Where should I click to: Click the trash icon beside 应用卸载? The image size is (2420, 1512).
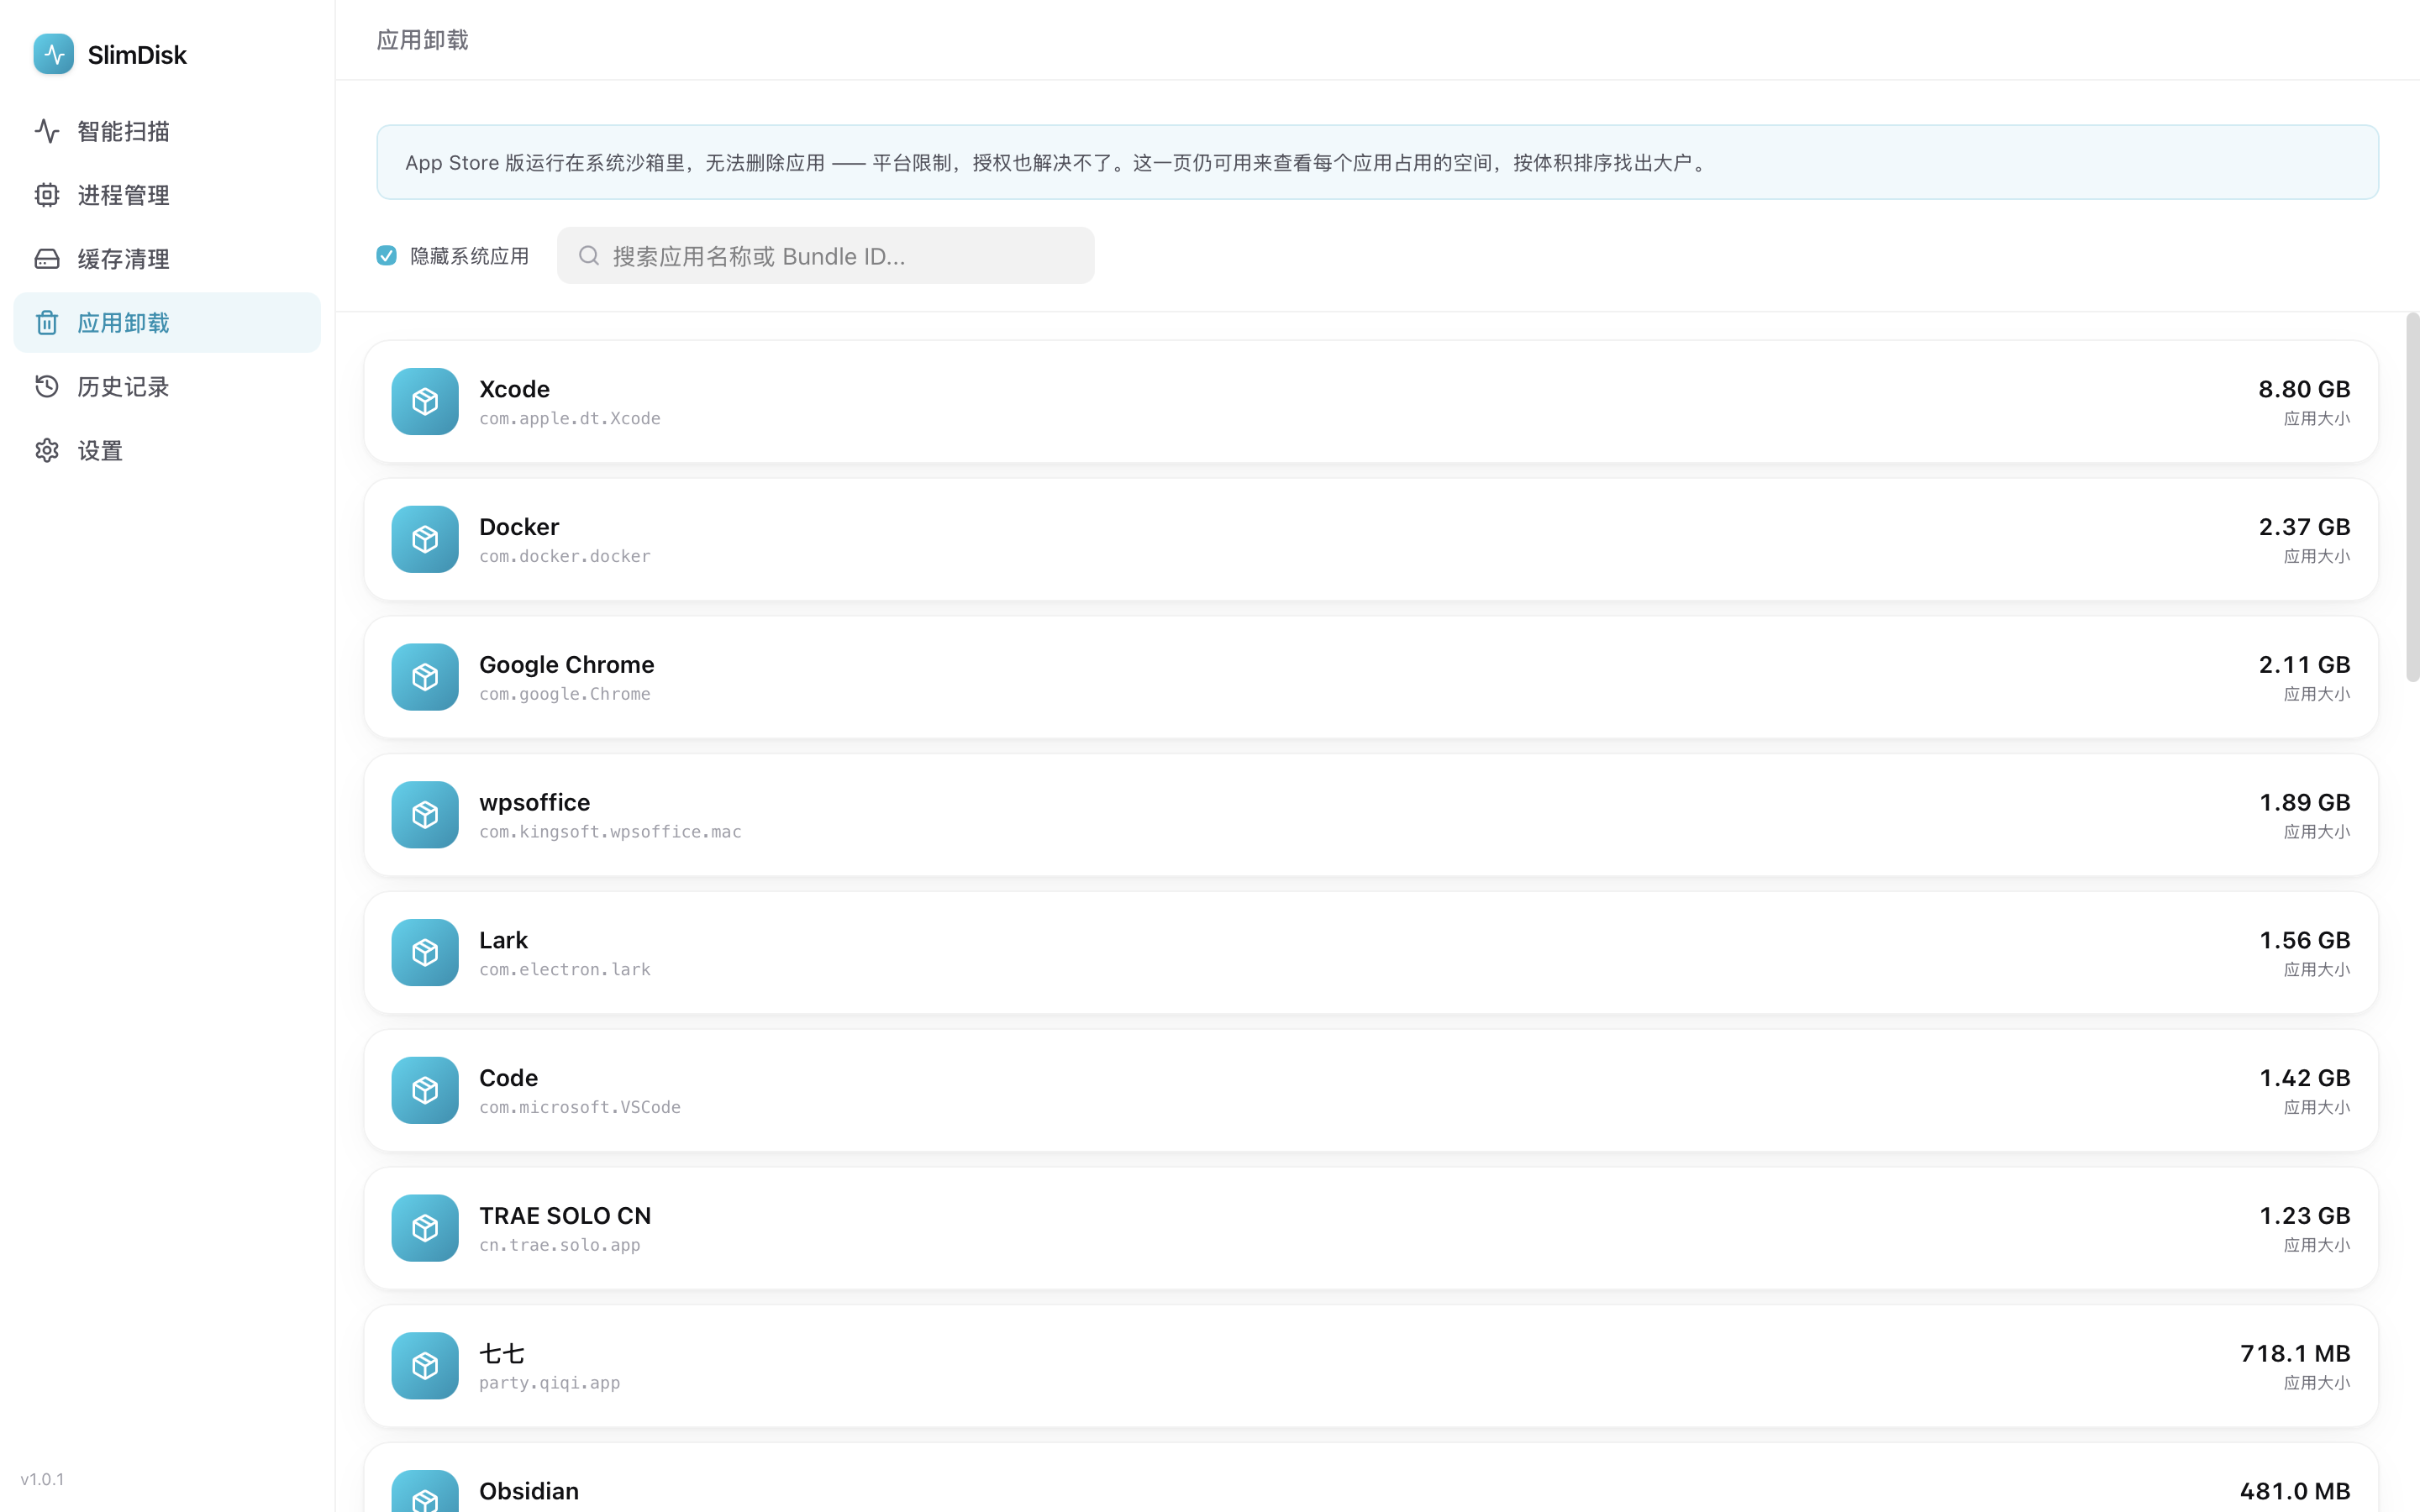47,323
